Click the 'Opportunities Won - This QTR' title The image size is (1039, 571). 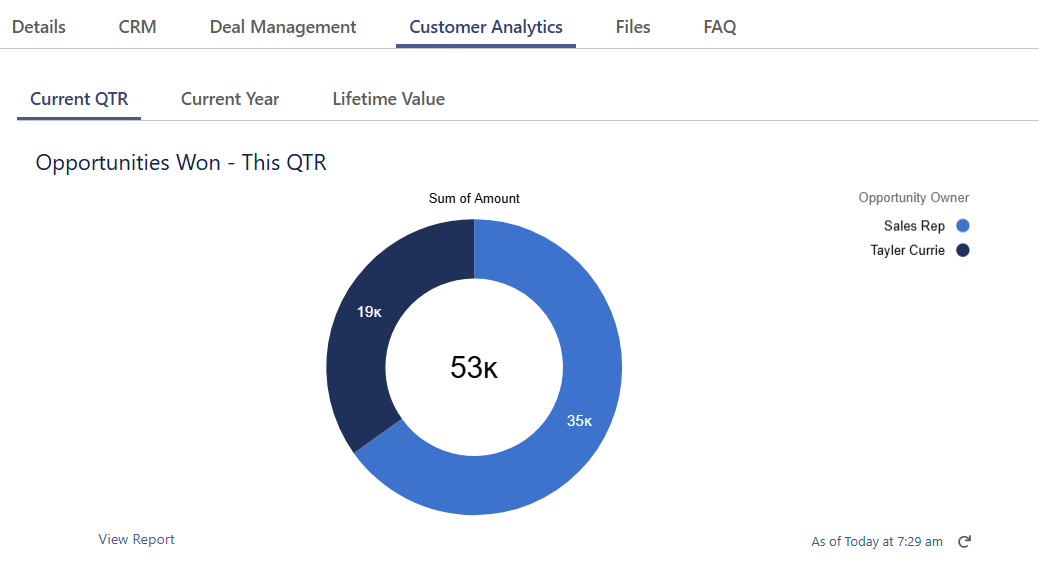(x=181, y=162)
